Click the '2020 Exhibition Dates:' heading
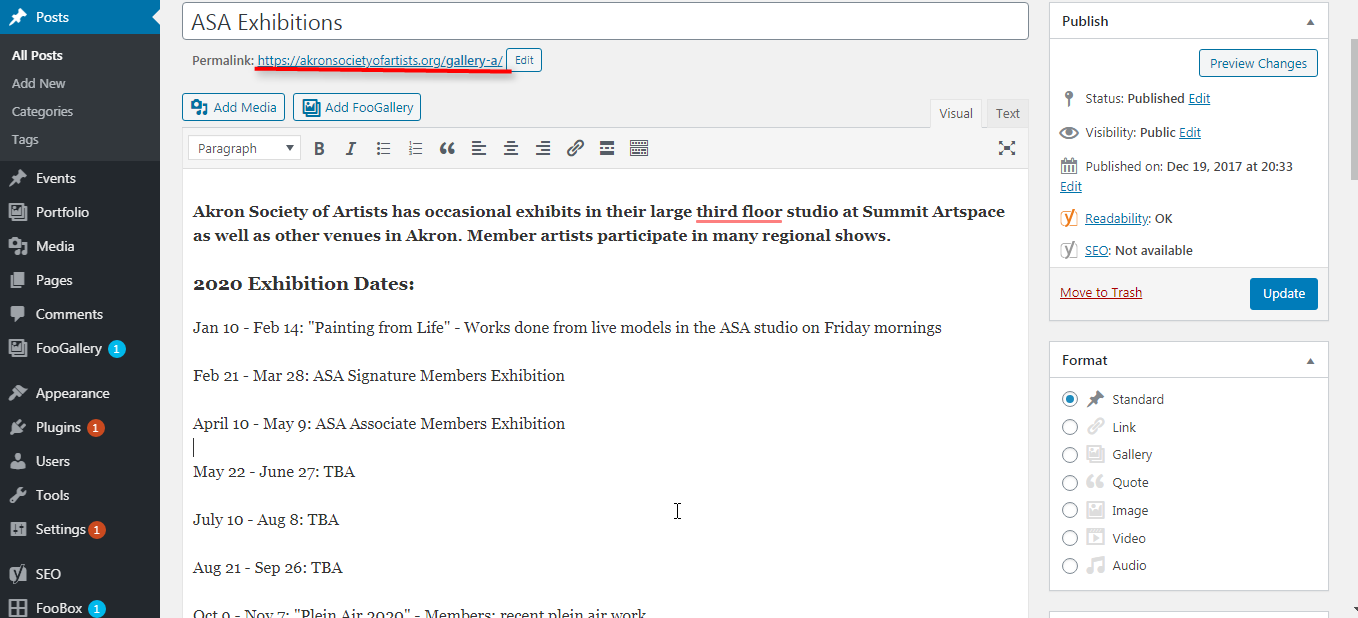 304,284
